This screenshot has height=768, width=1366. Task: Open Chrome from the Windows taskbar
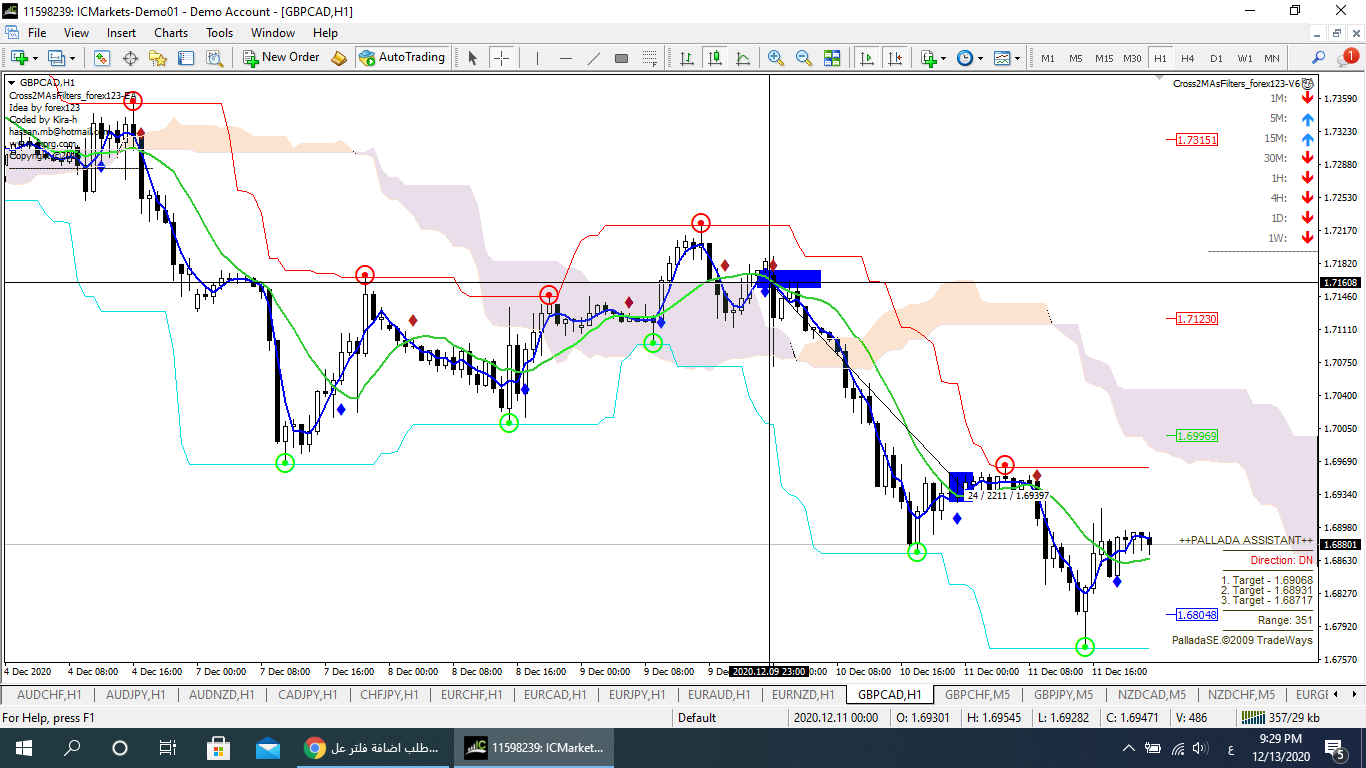coord(314,748)
